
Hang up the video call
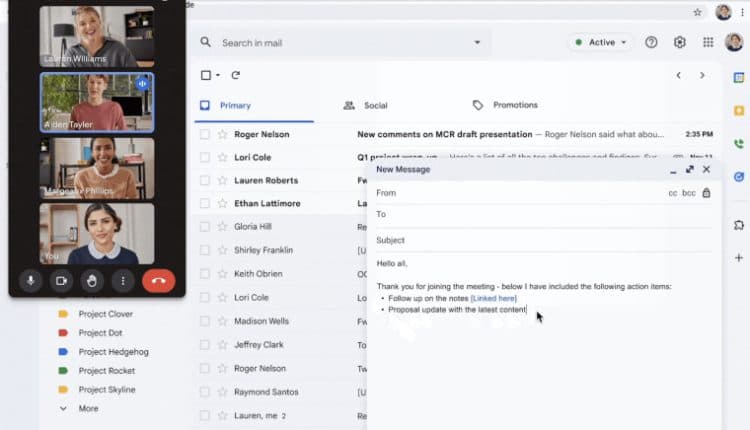(x=158, y=281)
